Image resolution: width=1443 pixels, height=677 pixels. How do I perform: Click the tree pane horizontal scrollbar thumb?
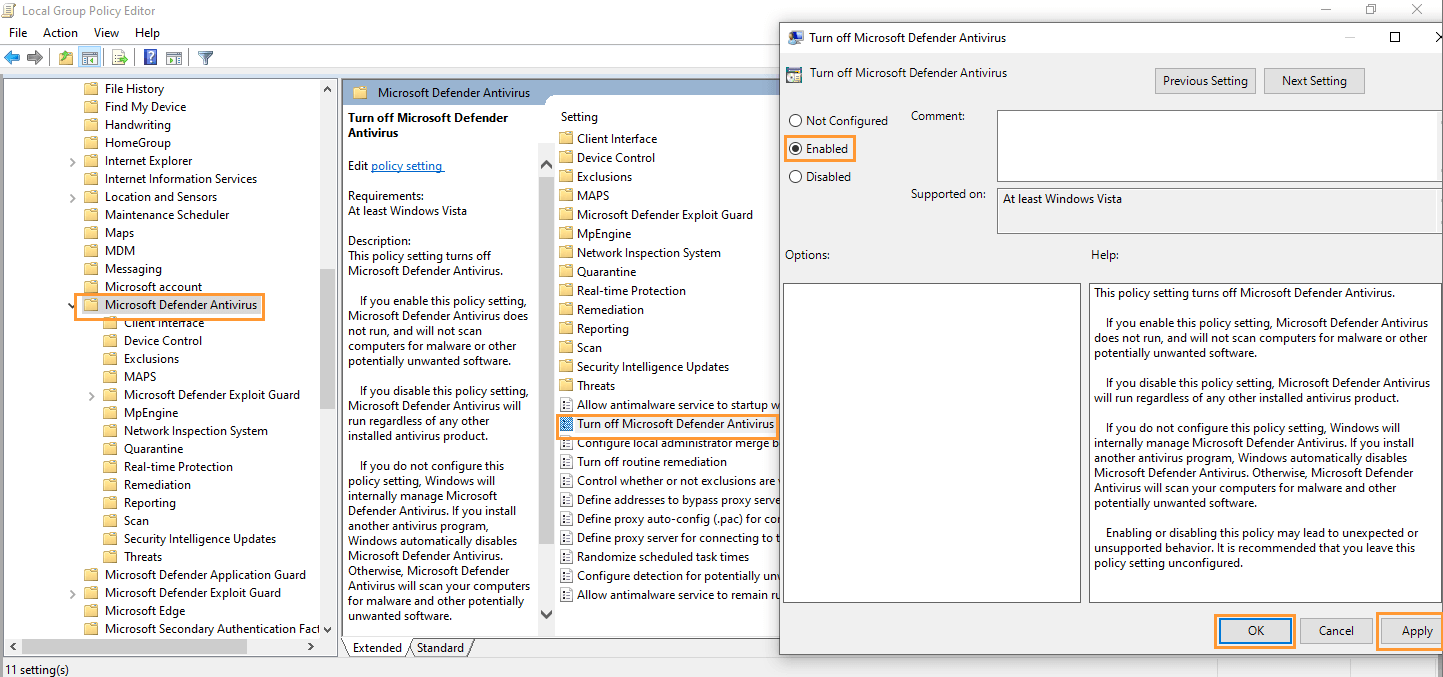(134, 647)
